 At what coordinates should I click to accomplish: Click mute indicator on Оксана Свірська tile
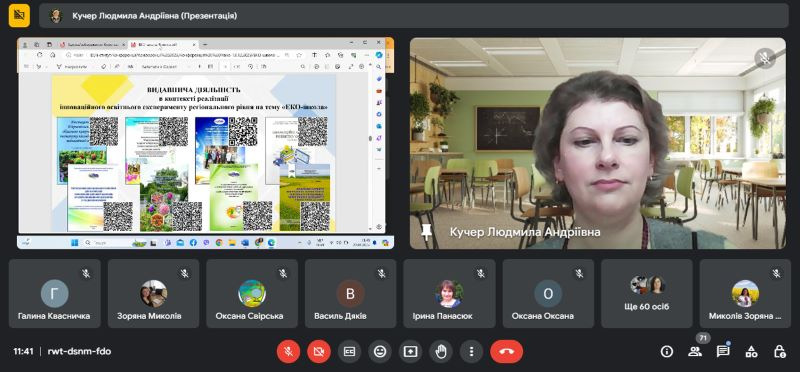283,274
